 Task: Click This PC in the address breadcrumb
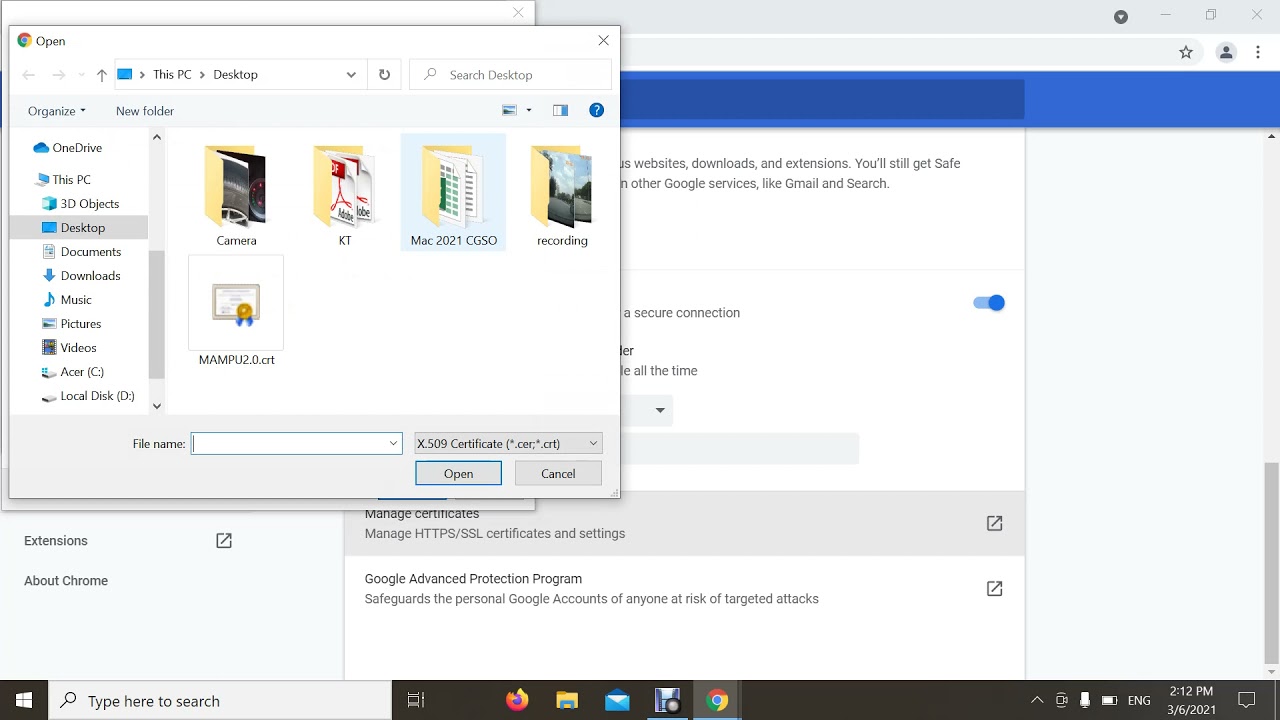(172, 75)
